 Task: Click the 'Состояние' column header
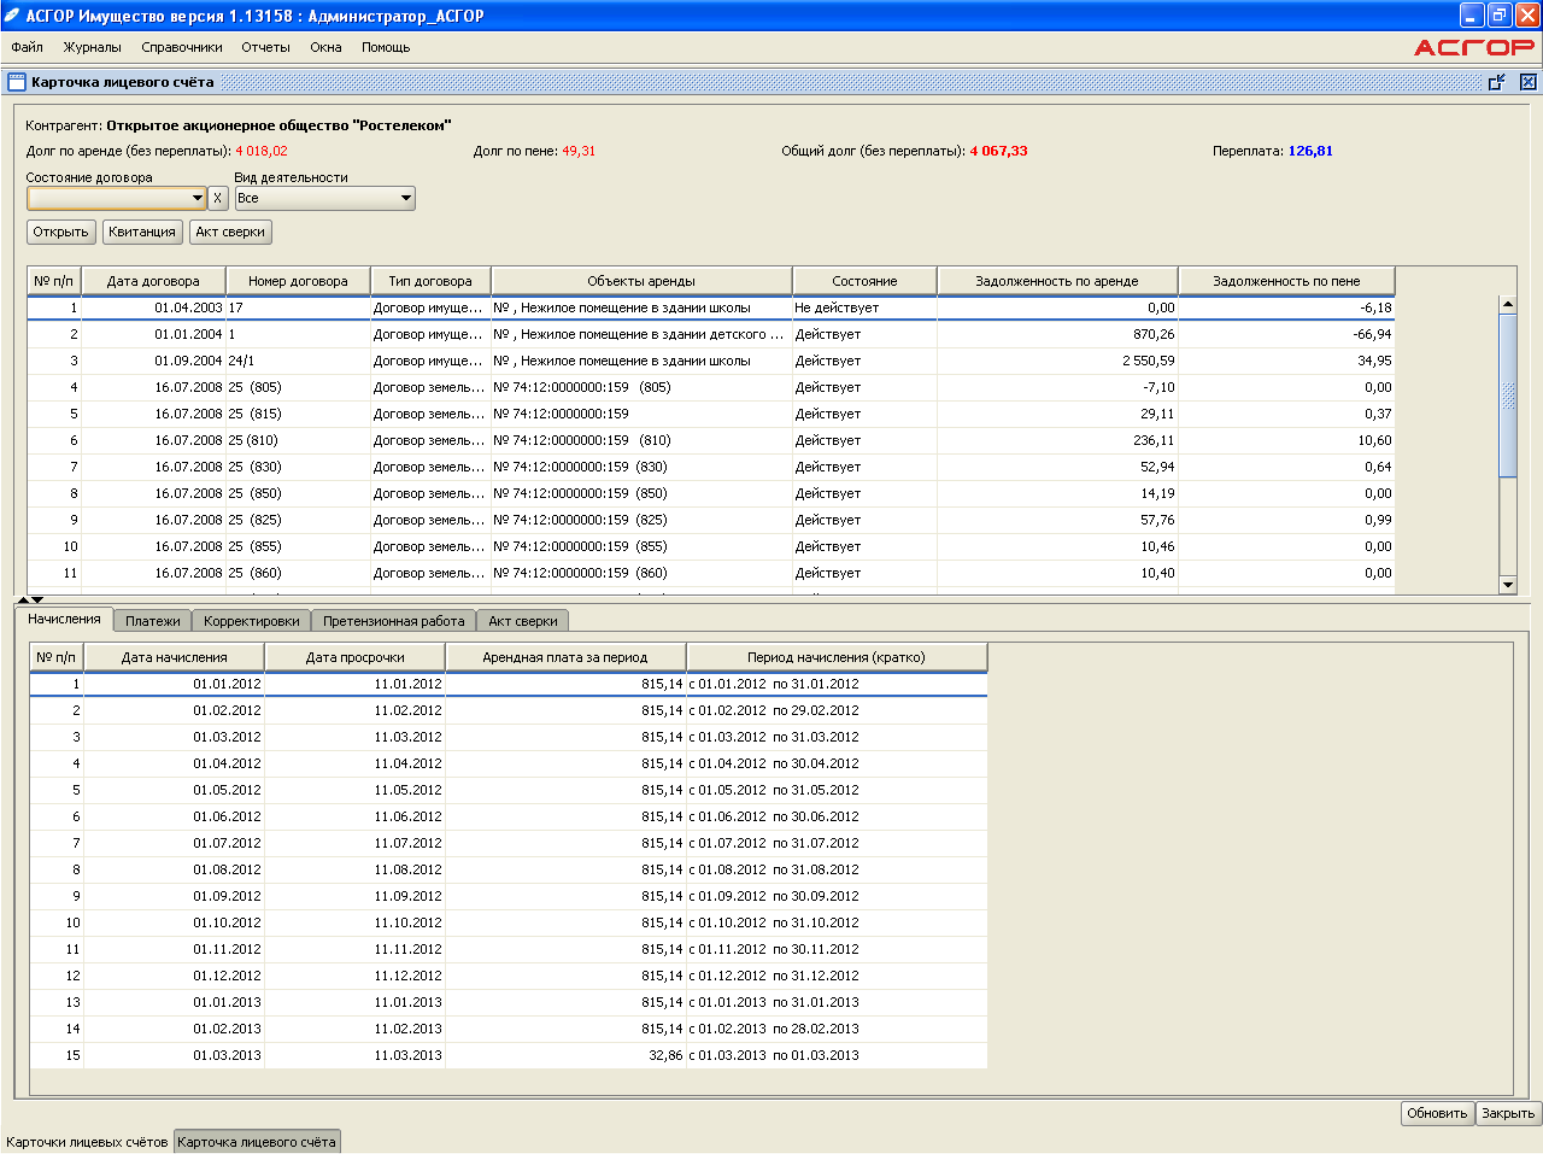[x=864, y=281]
